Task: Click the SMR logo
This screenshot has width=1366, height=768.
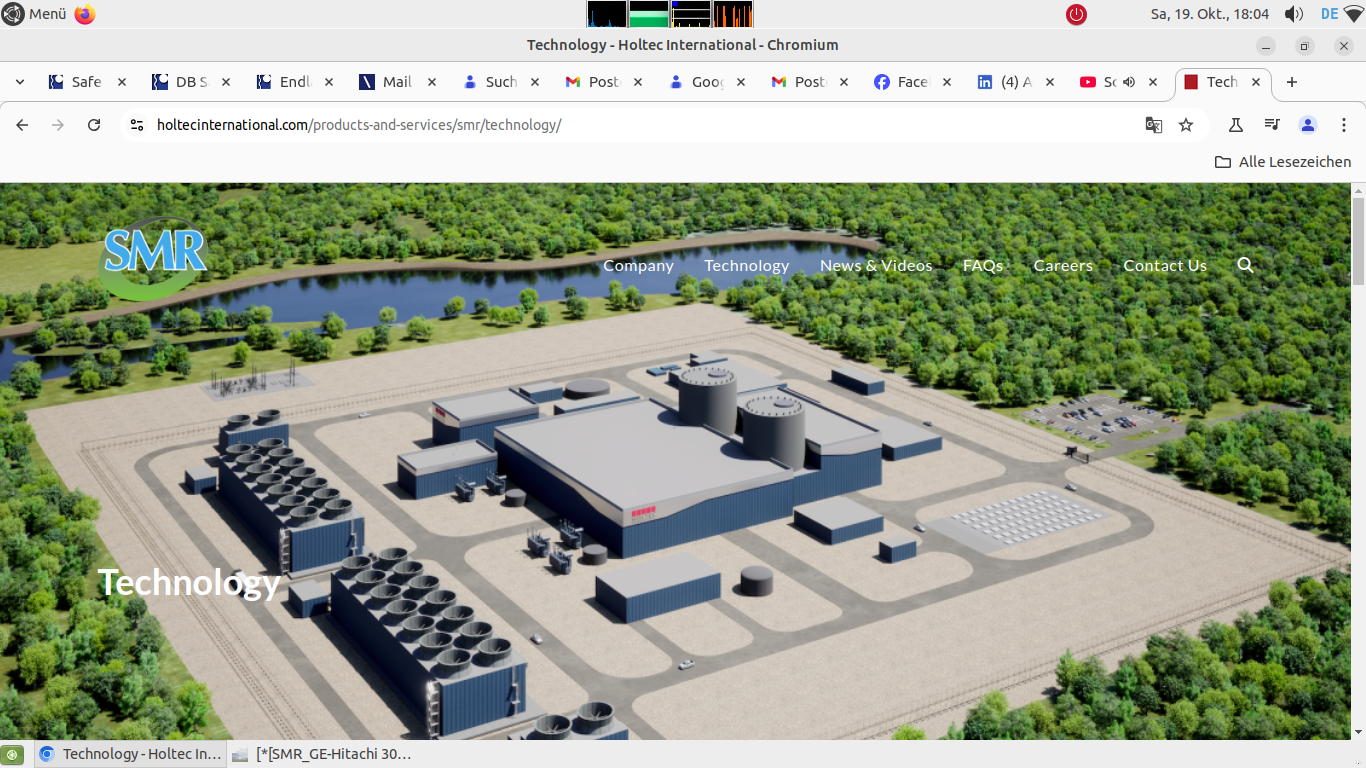Action: coord(155,256)
